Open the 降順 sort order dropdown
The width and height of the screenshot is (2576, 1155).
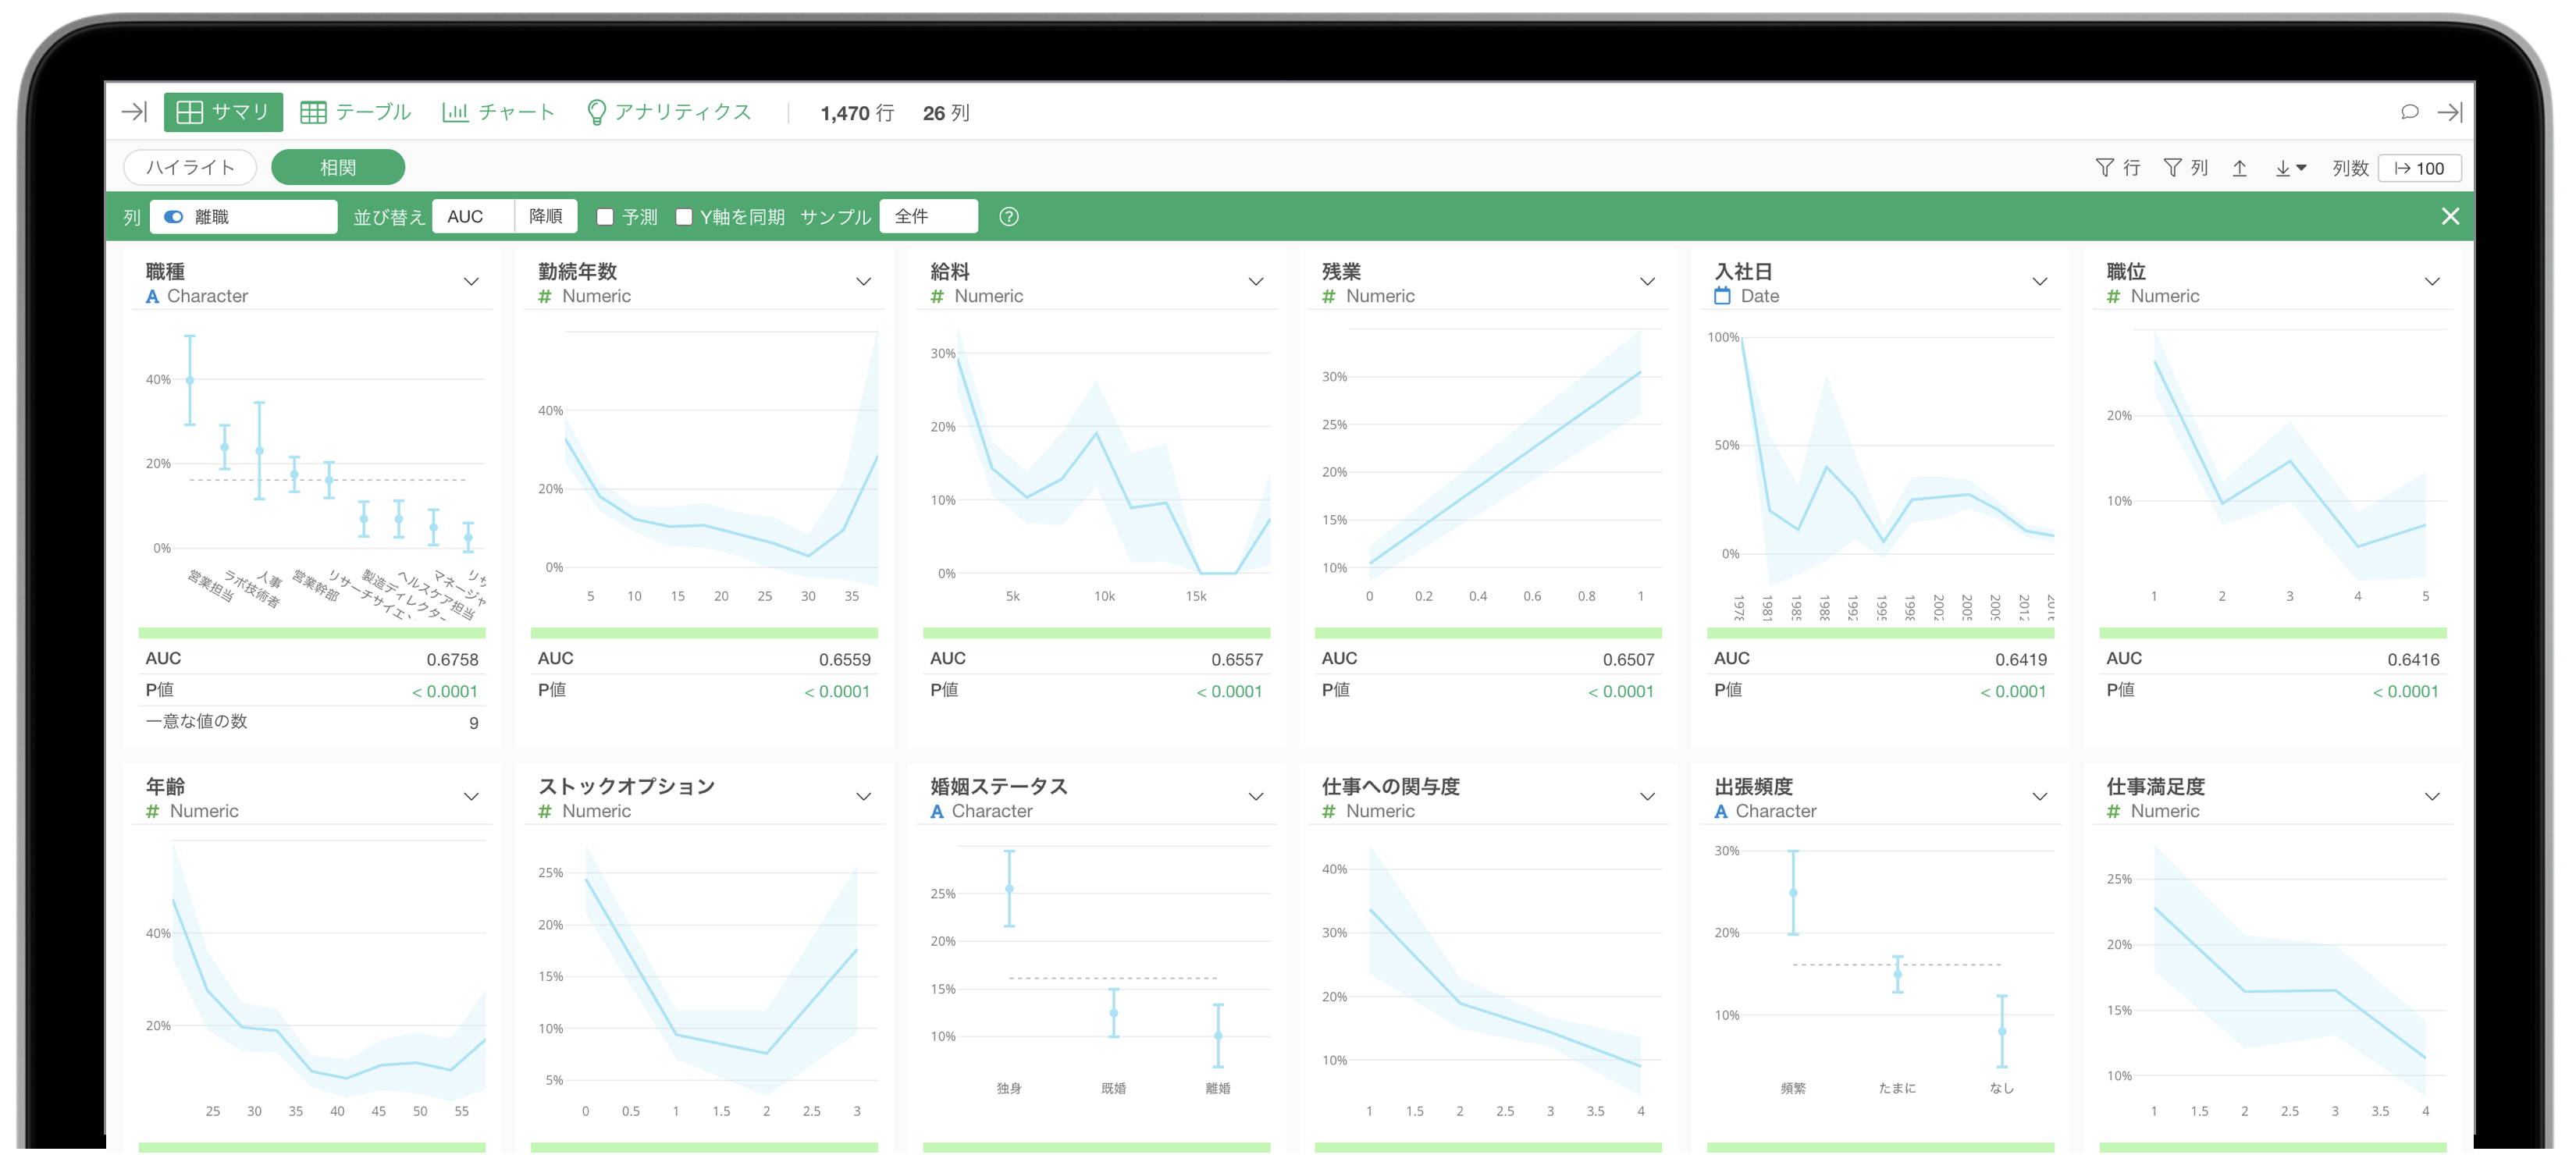(x=546, y=217)
